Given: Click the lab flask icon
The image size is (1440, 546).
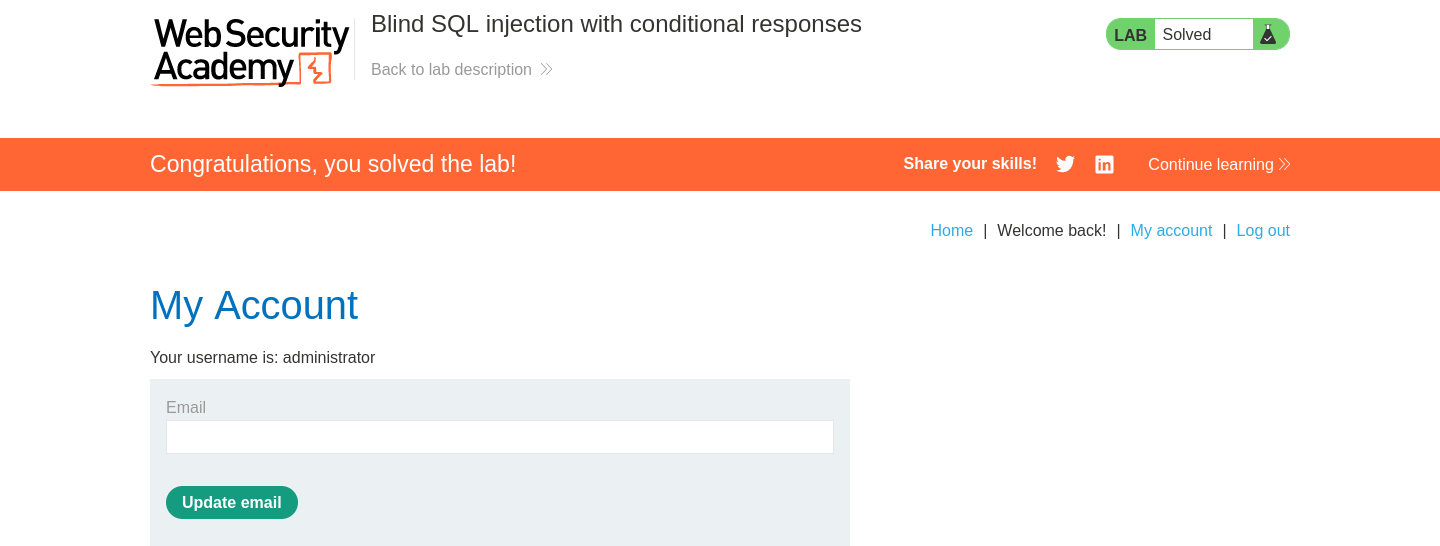Looking at the screenshot, I should pos(1268,34).
